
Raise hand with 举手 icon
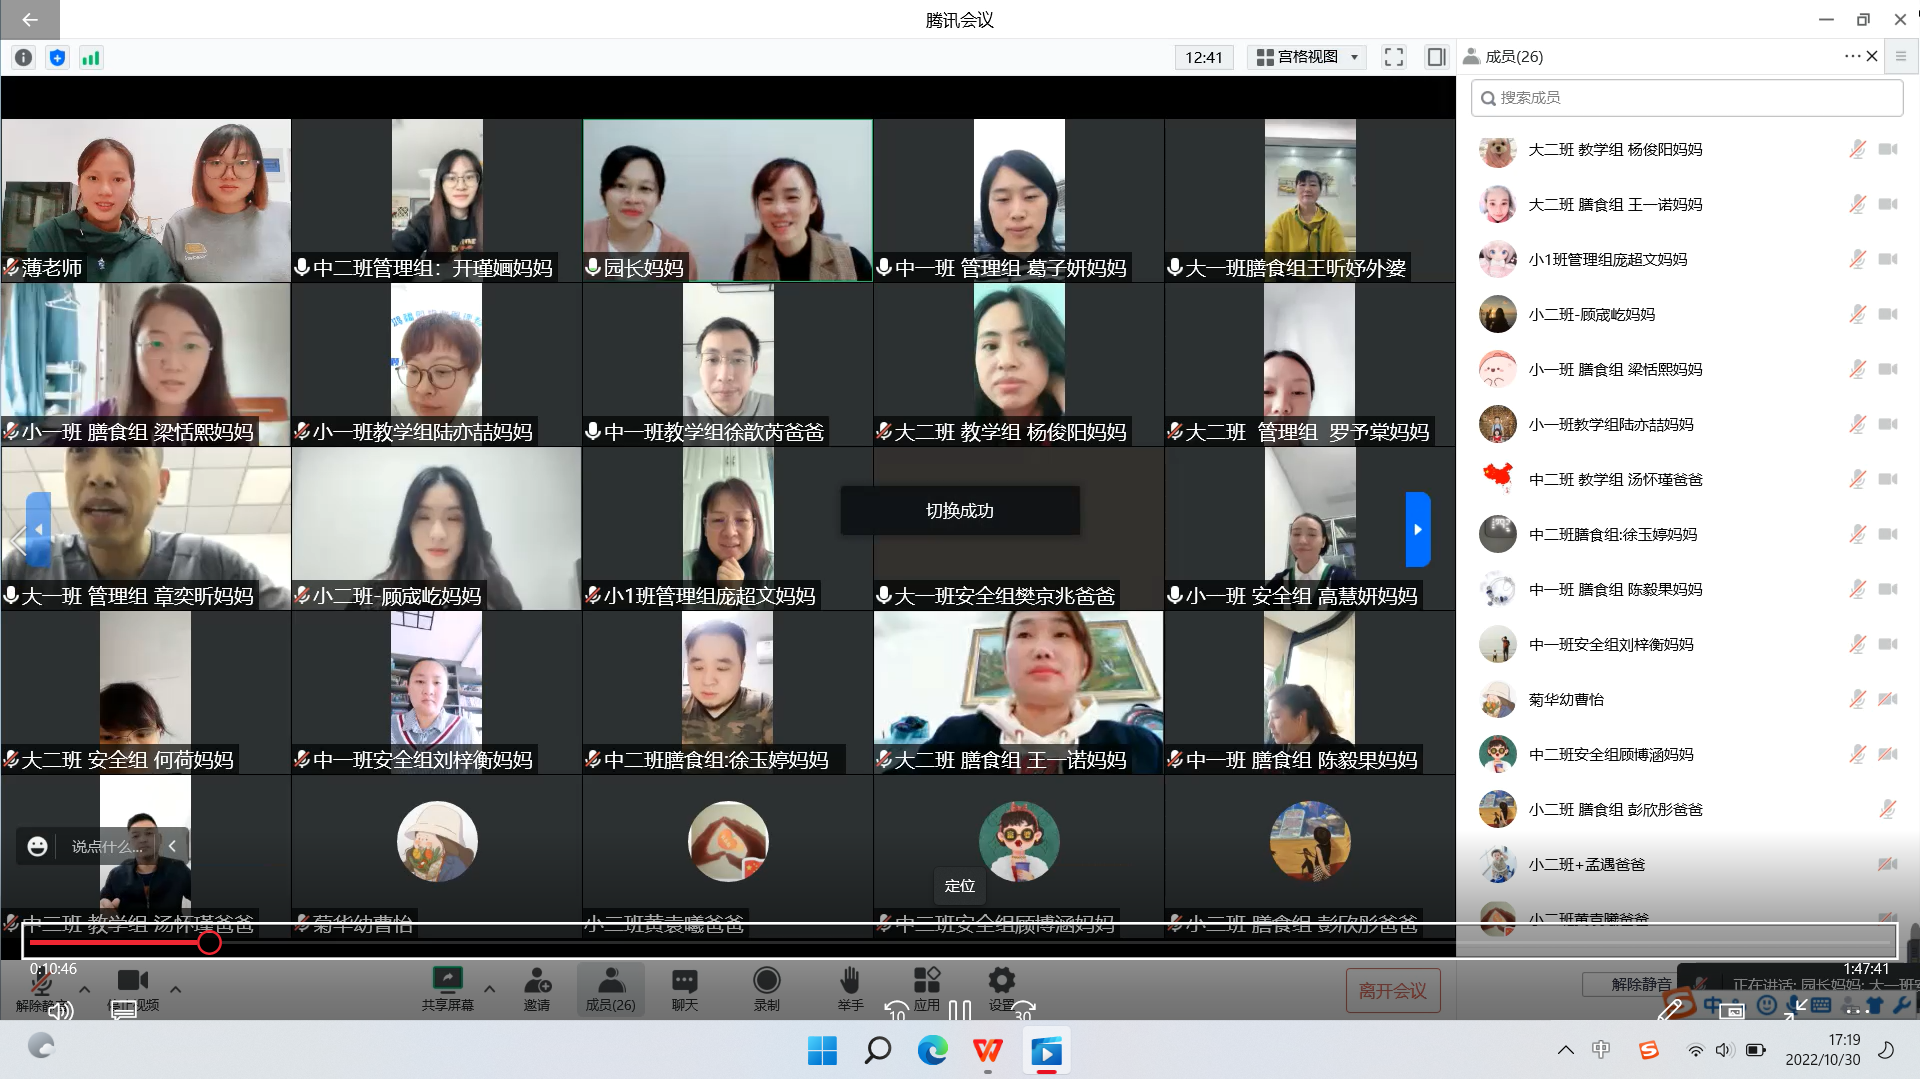click(x=850, y=981)
